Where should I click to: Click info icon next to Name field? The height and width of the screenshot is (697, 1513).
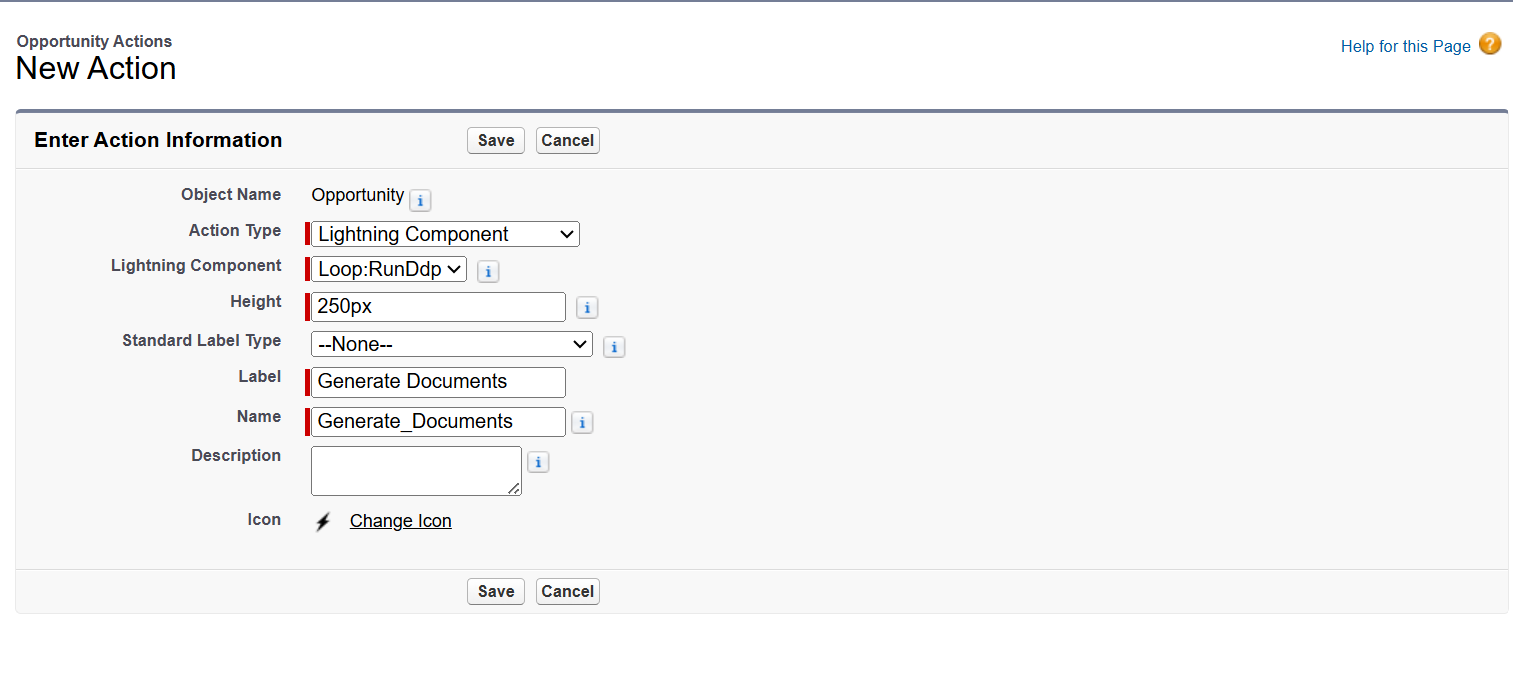(582, 423)
